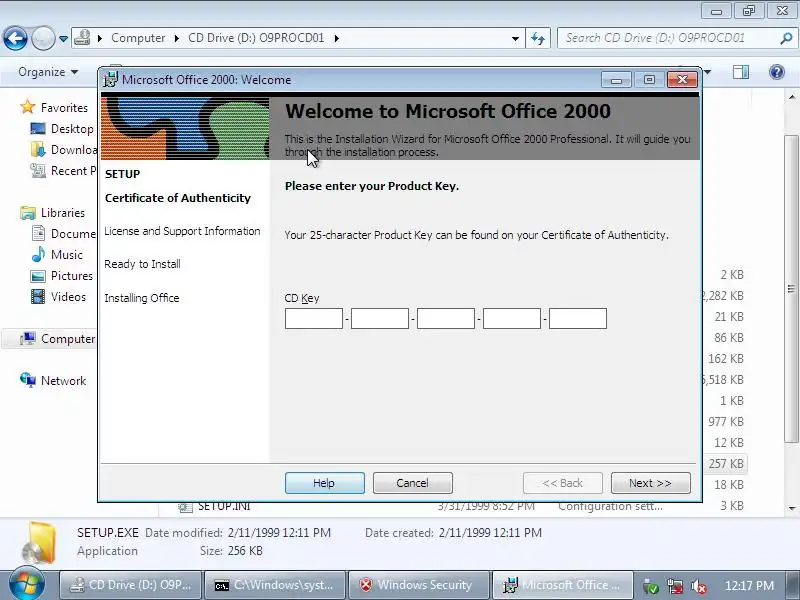Click the Office setup icon in the wizard title bar
This screenshot has height=600, width=800.
click(110, 80)
